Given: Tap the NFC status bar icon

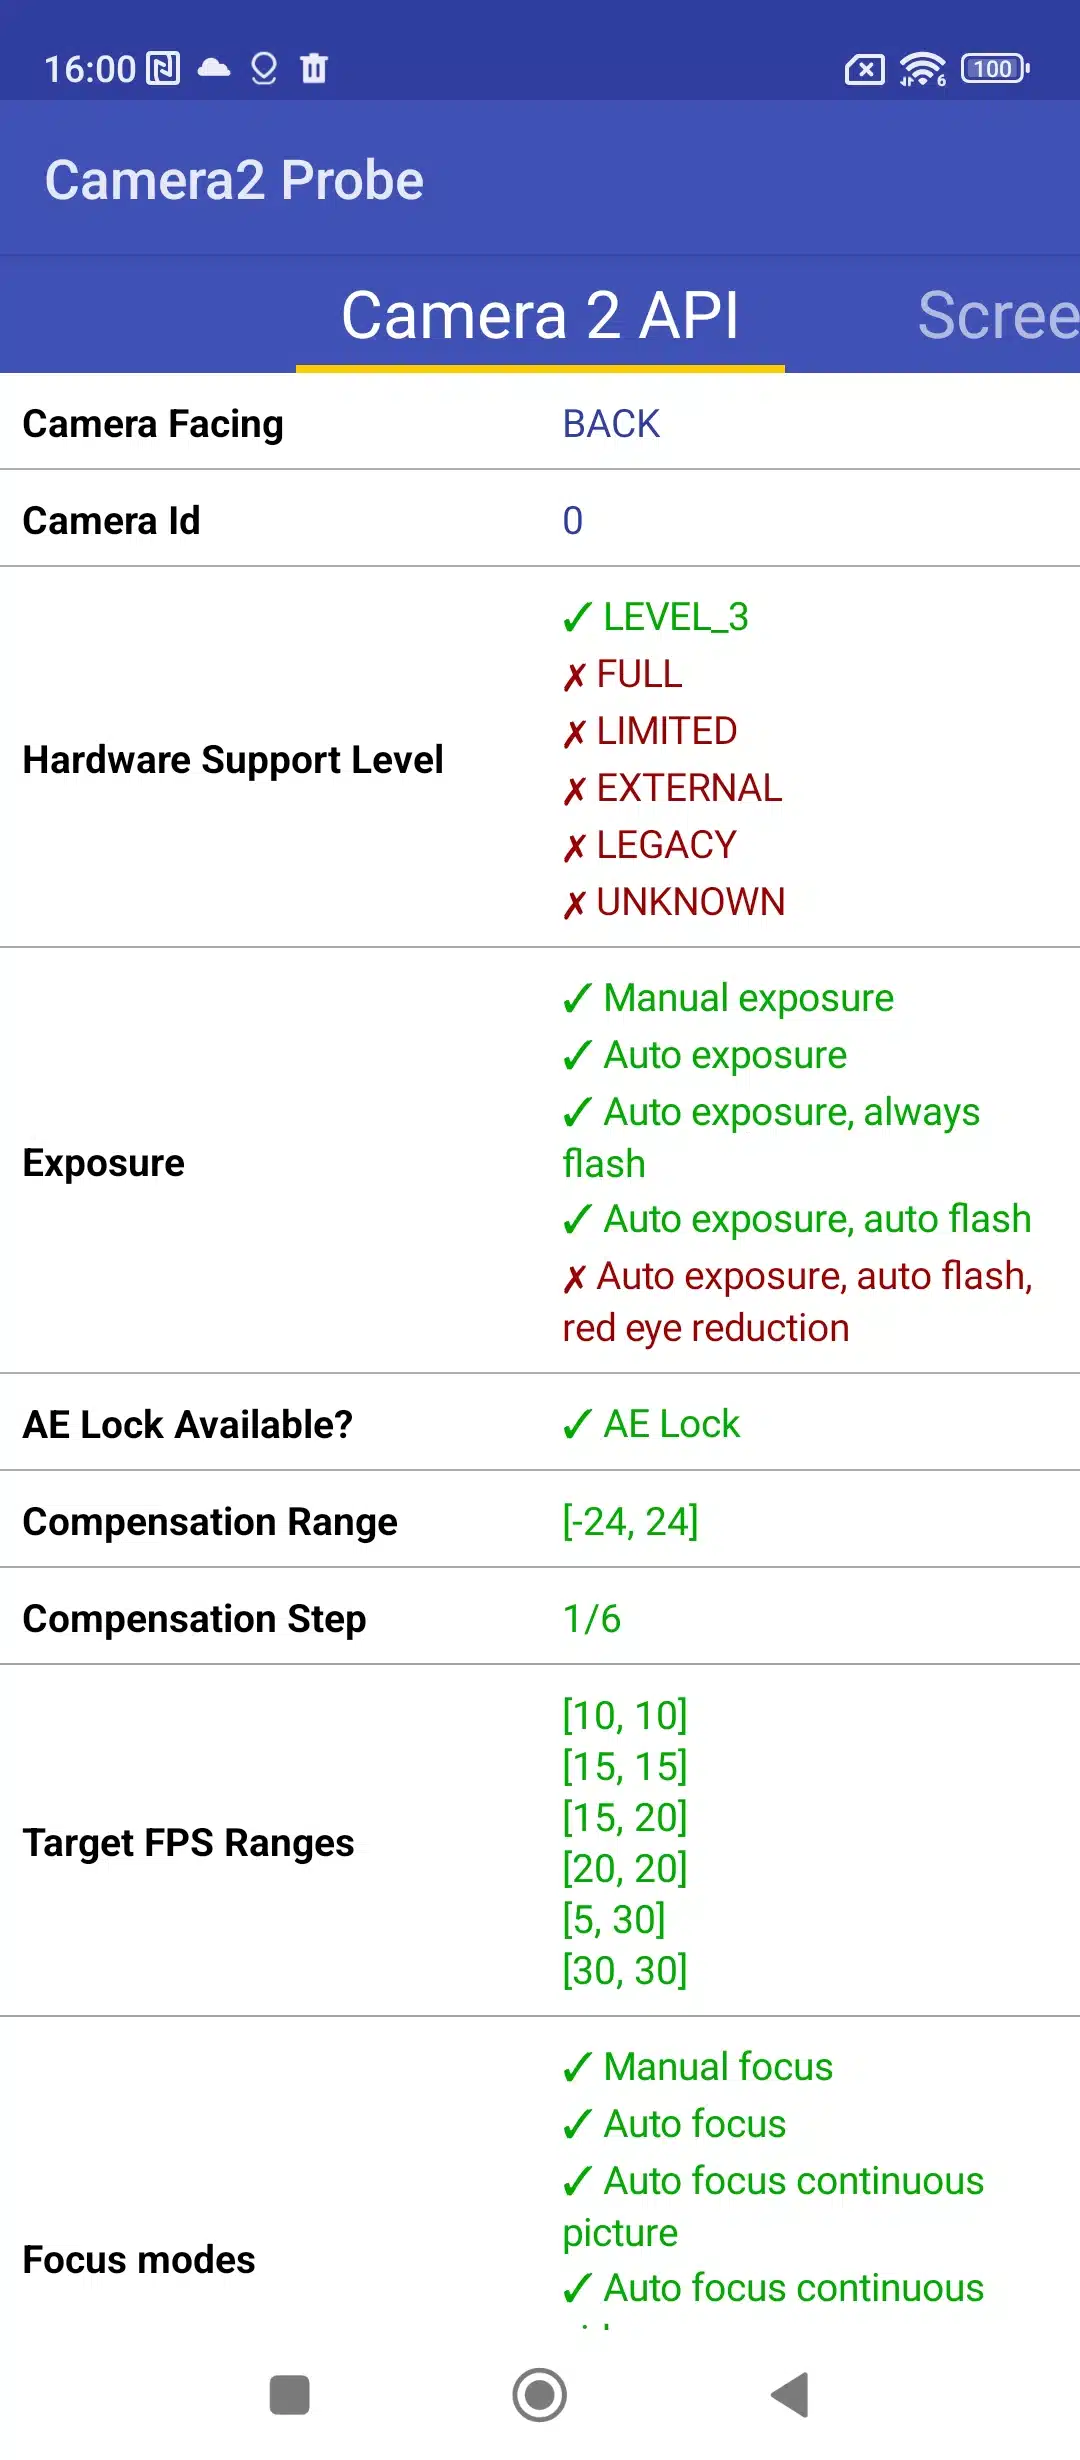Looking at the screenshot, I should pyautogui.click(x=163, y=69).
